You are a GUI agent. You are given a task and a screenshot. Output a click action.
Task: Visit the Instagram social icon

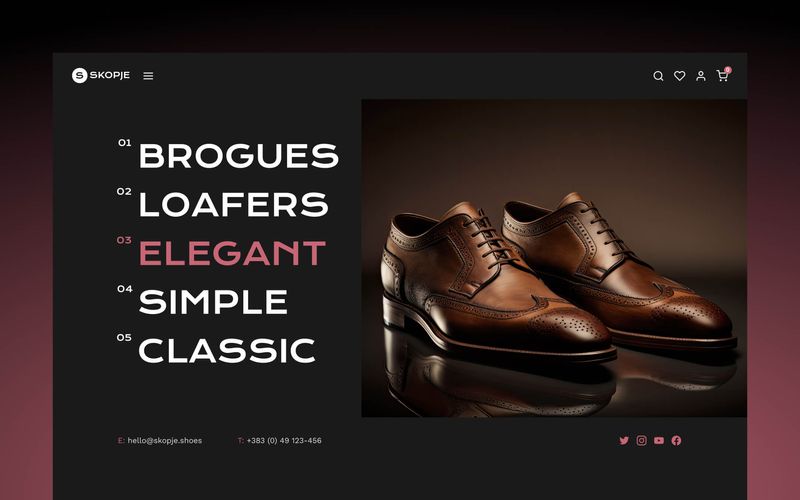(x=642, y=440)
